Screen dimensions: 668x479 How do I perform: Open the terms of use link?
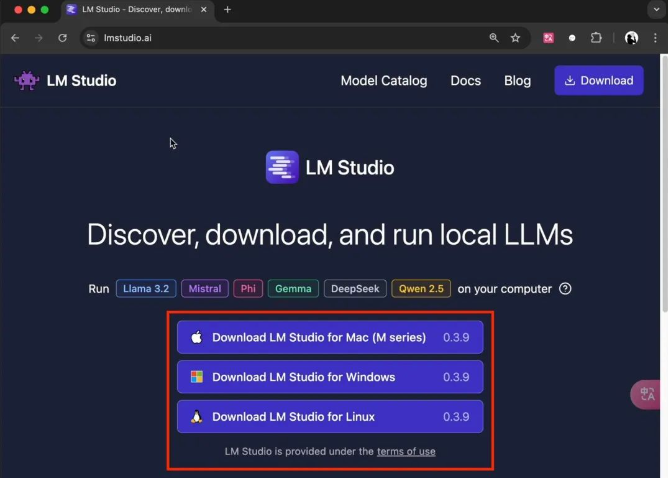point(406,451)
